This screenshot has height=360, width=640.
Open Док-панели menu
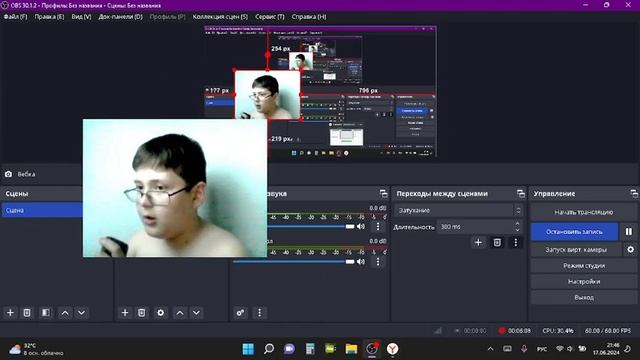pos(120,17)
